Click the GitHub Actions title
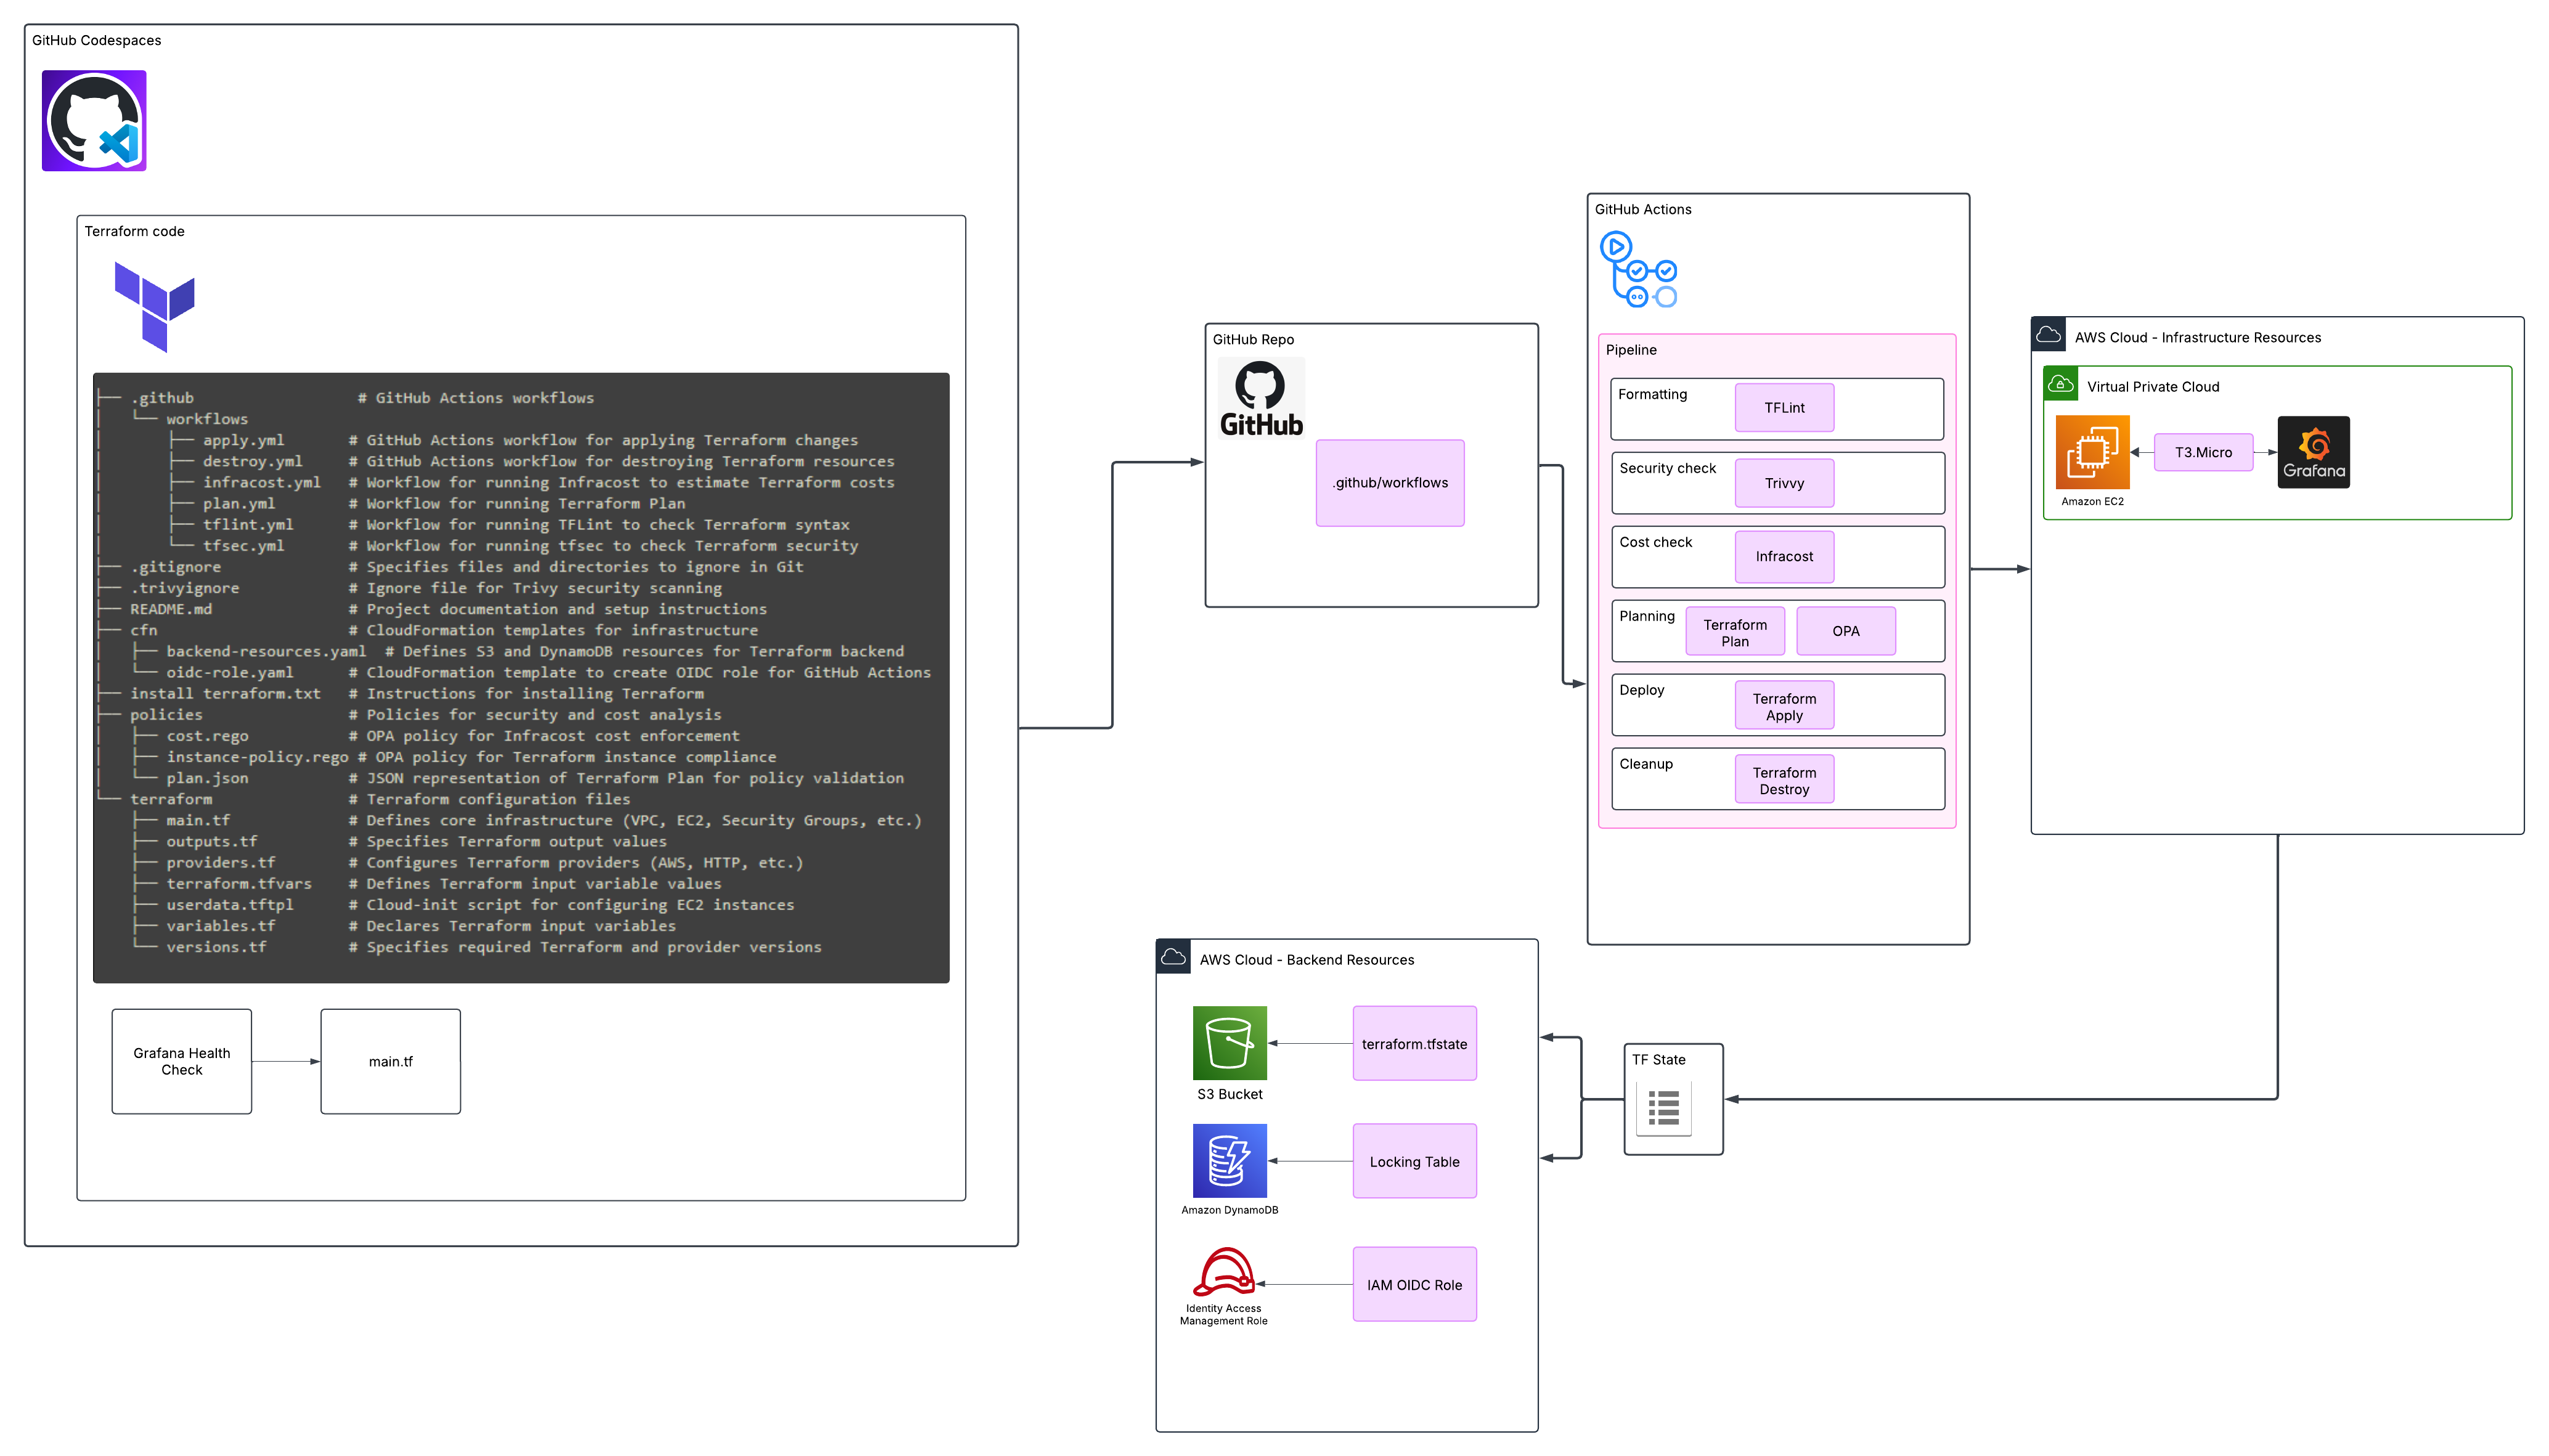This screenshot has height=1456, width=2549. tap(1642, 209)
